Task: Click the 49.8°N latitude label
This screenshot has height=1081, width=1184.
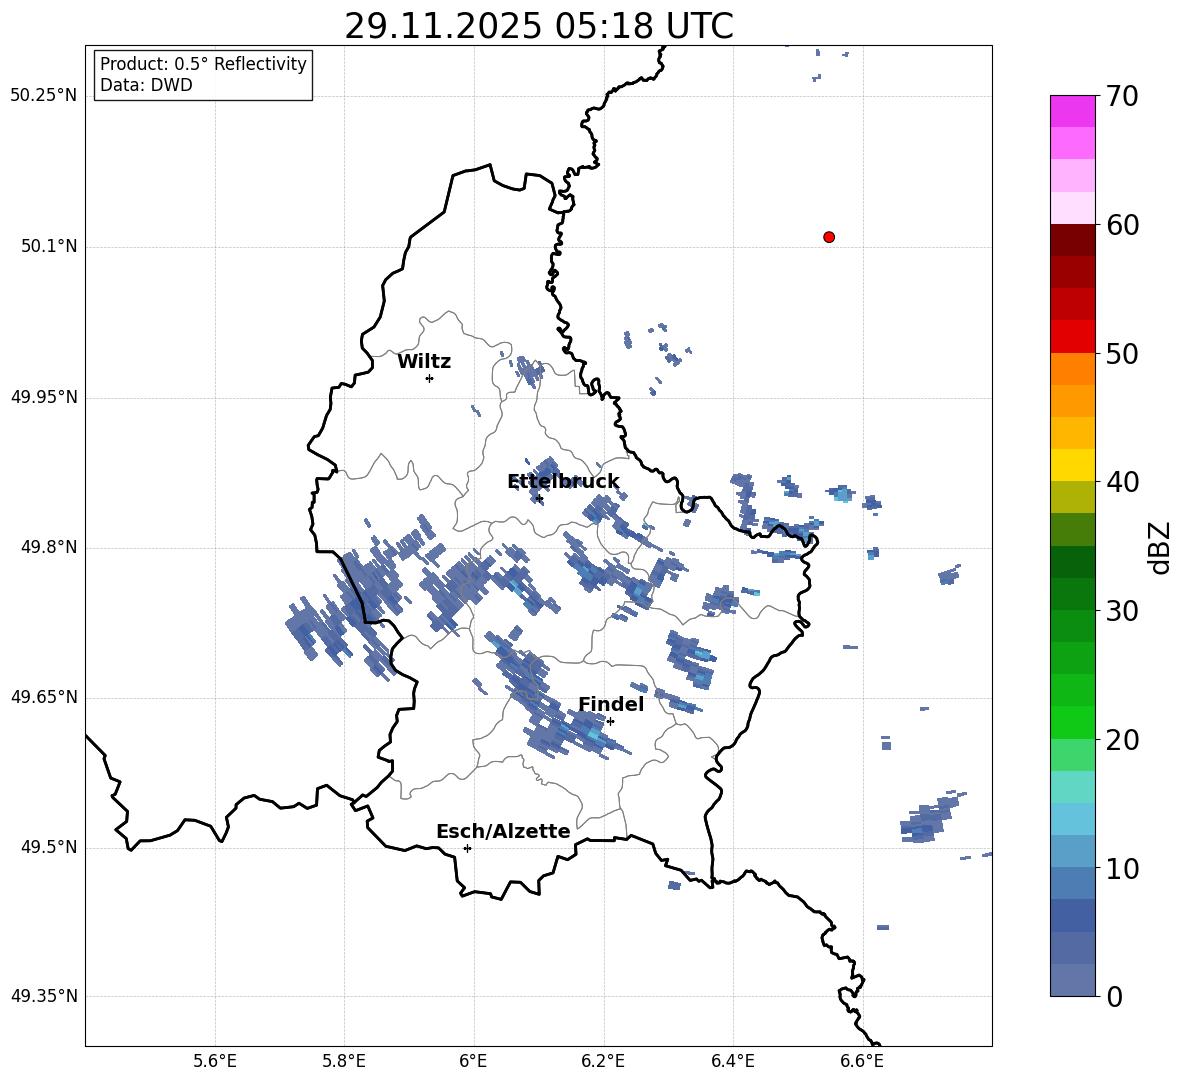Action: tap(49, 547)
